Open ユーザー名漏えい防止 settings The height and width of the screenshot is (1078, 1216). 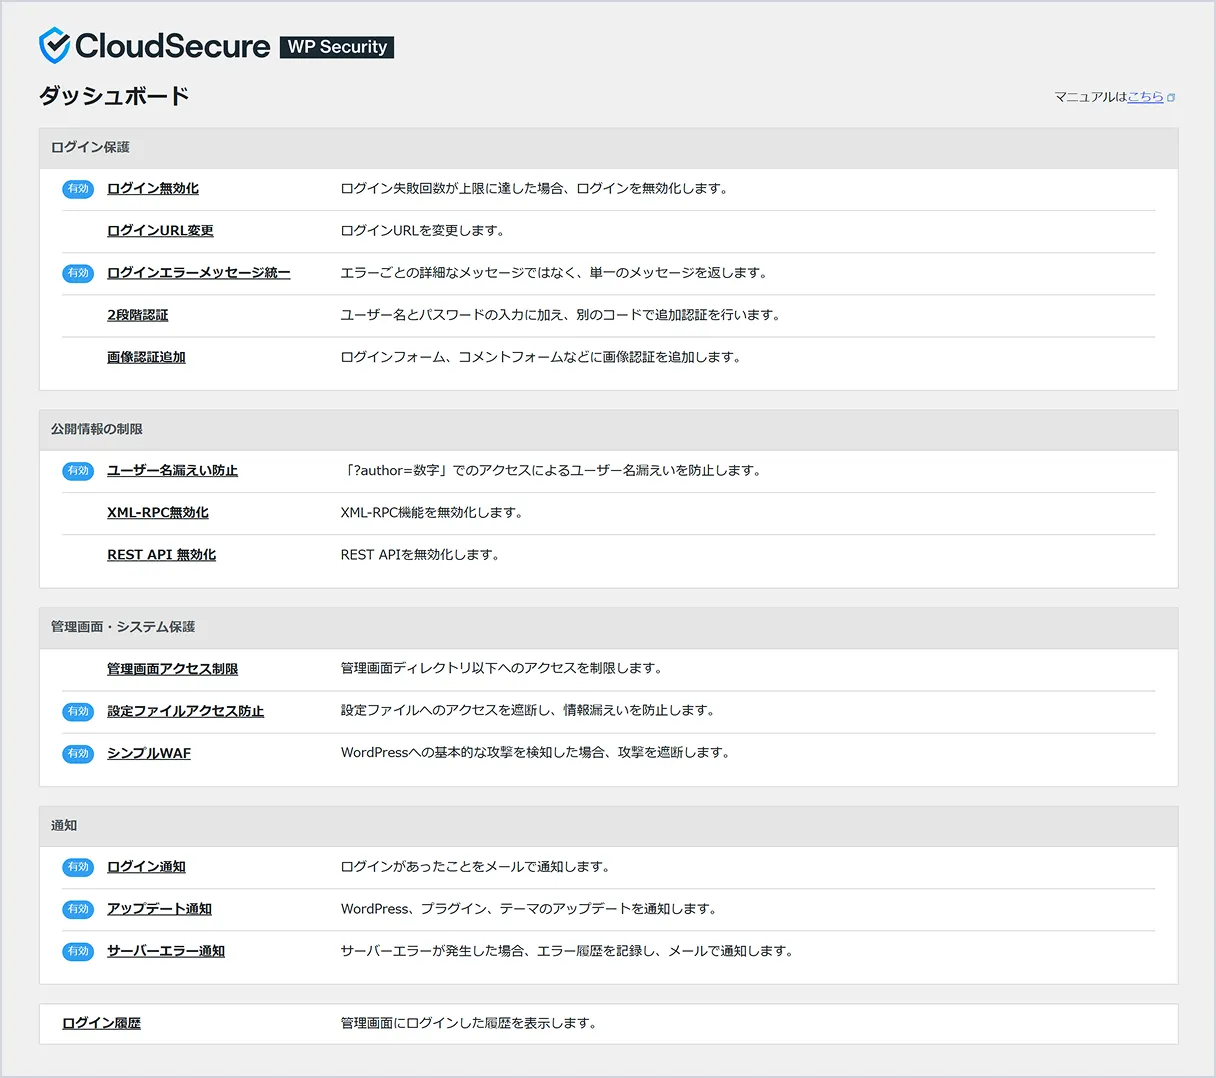click(x=173, y=470)
